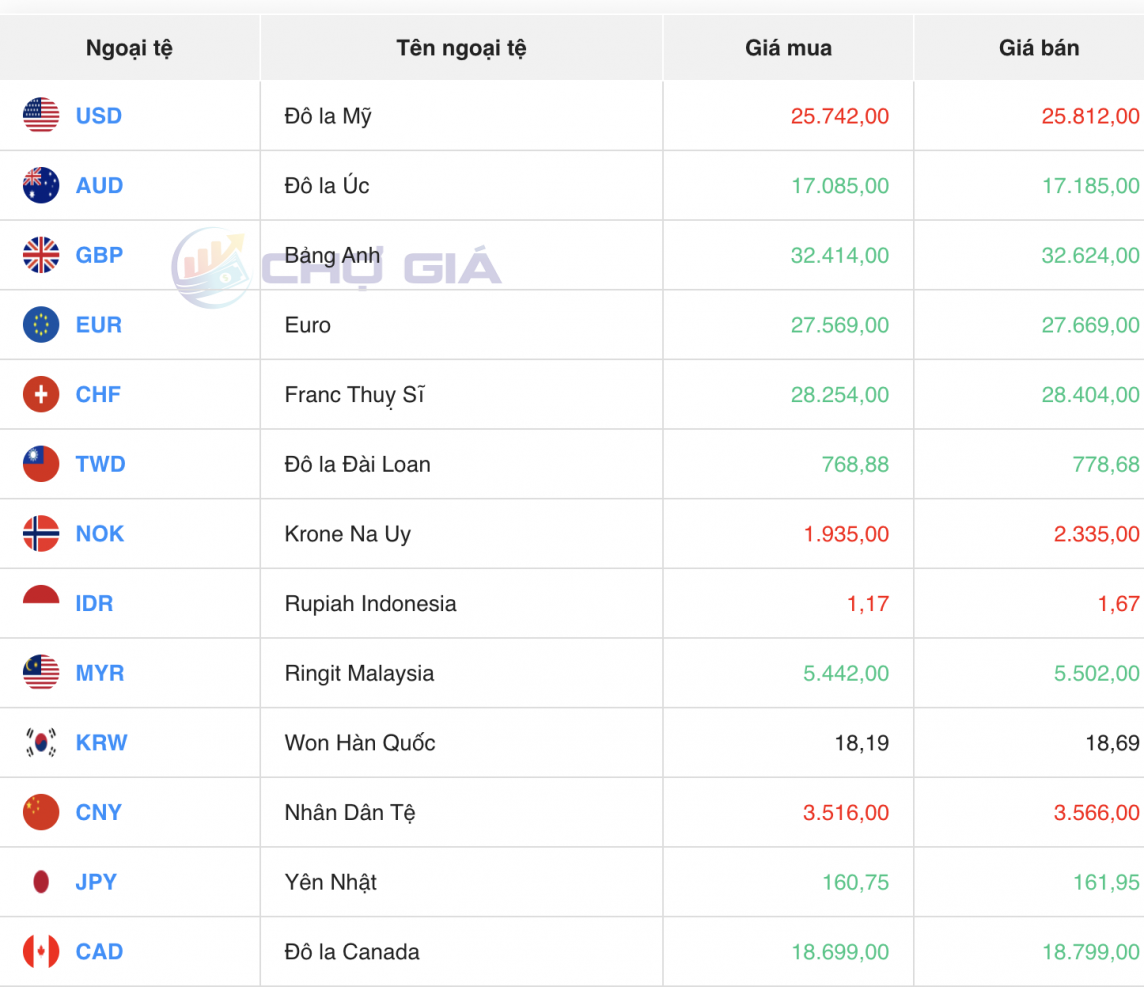This screenshot has width=1144, height=987.
Task: Open the USD currency link
Action: [98, 115]
